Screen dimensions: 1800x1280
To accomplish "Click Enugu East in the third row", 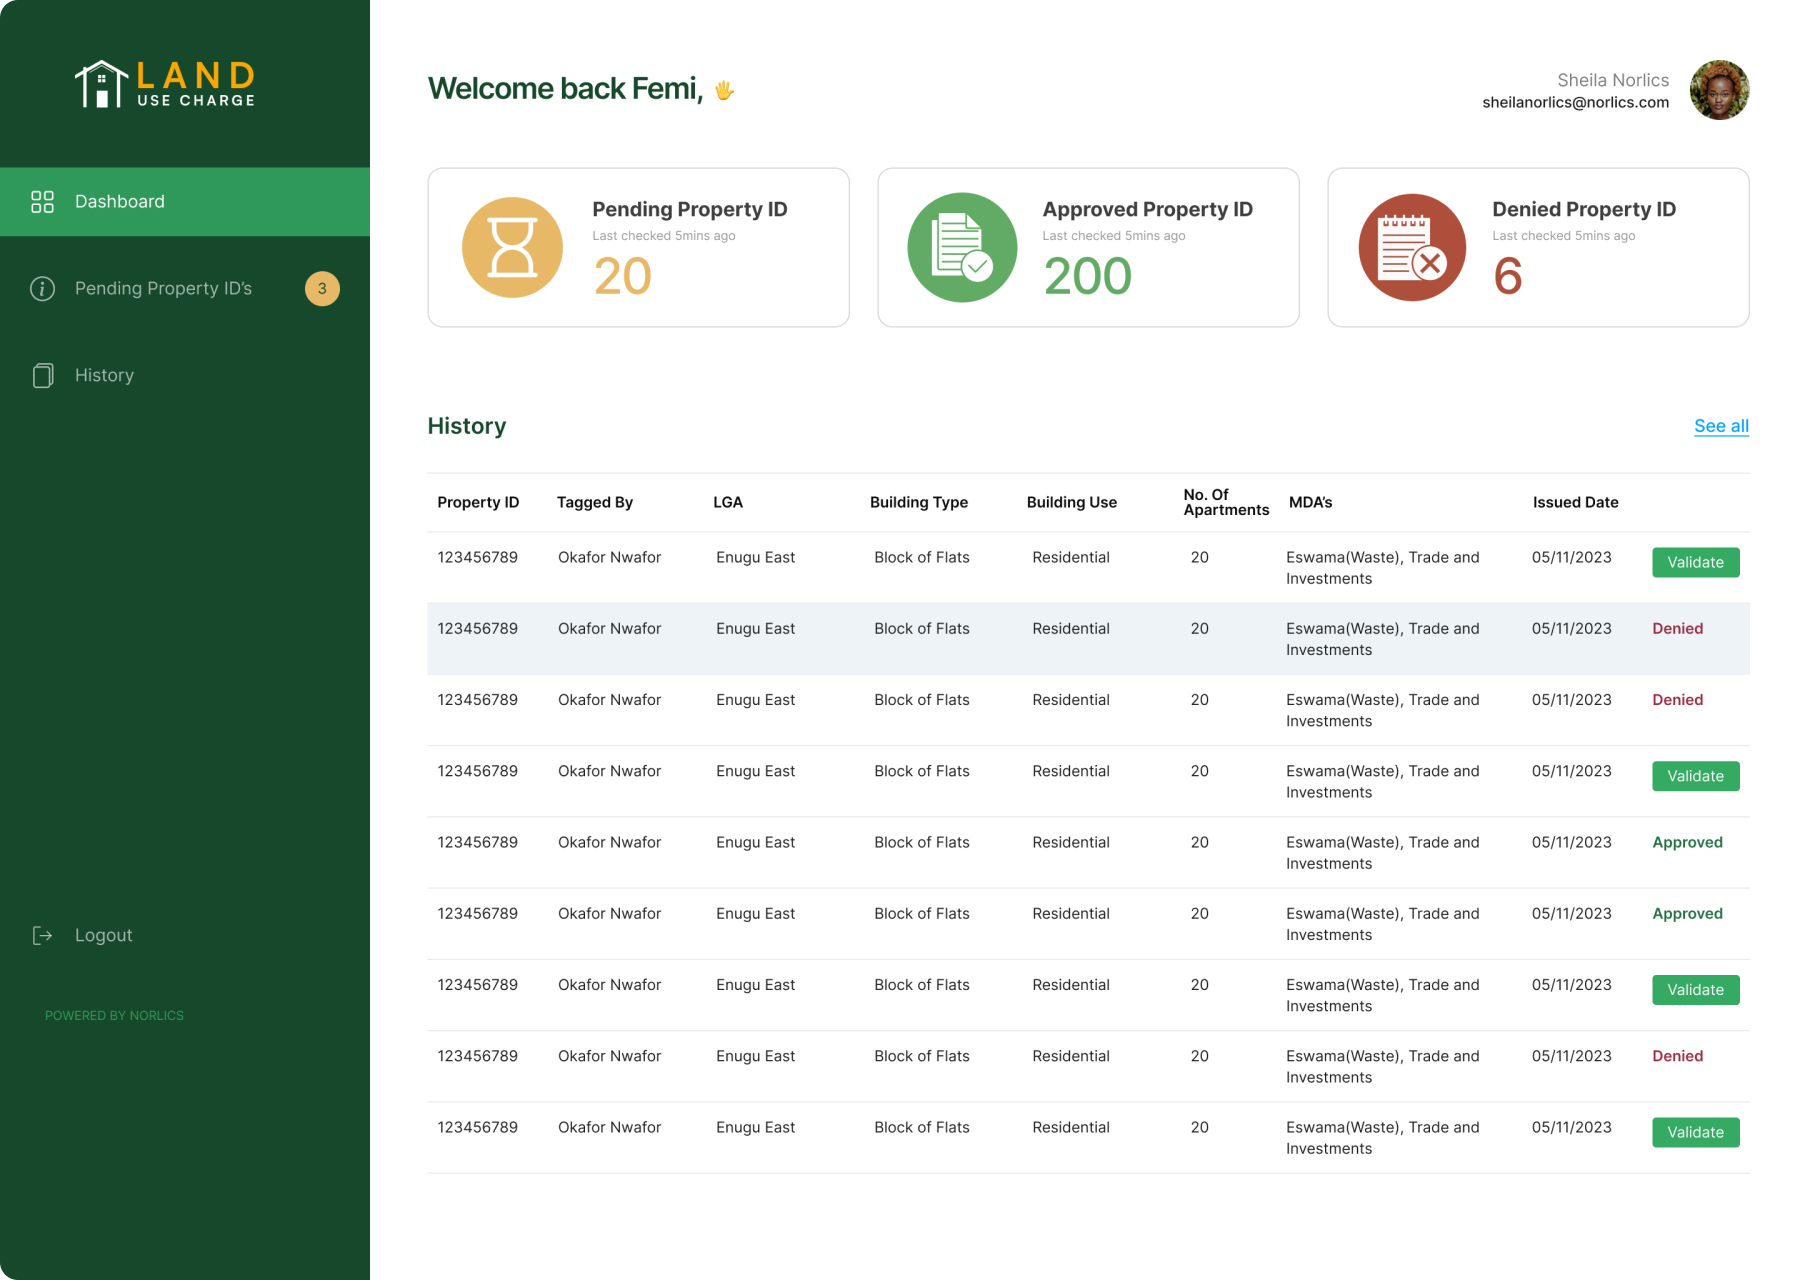I will [755, 700].
